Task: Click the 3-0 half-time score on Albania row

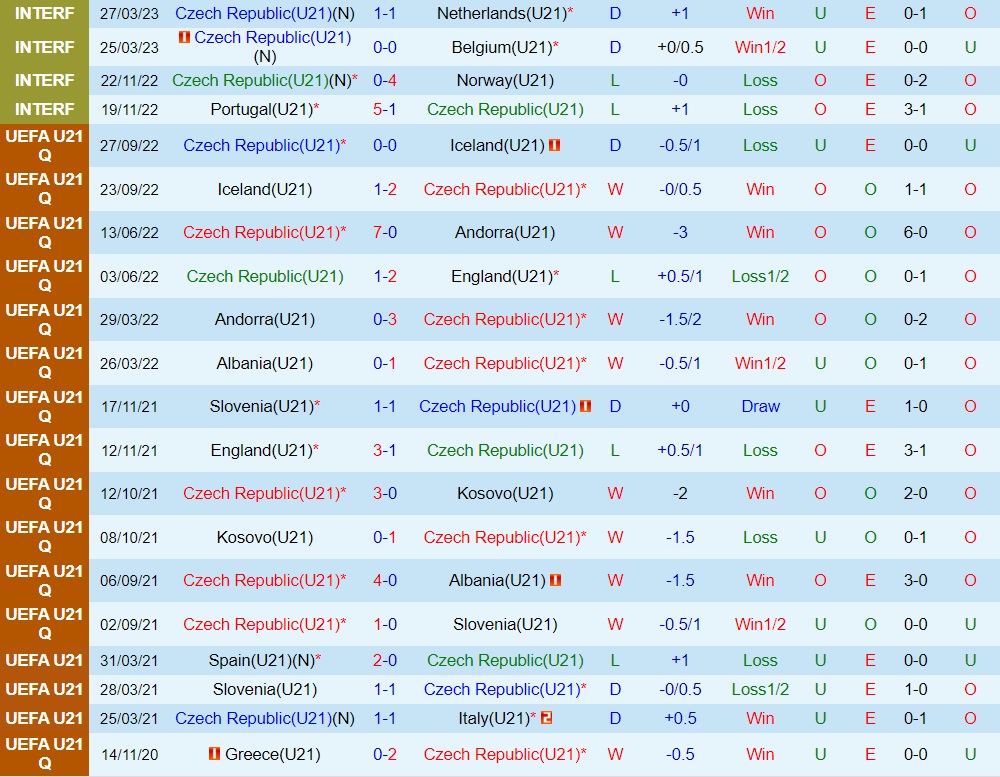Action: [x=915, y=580]
